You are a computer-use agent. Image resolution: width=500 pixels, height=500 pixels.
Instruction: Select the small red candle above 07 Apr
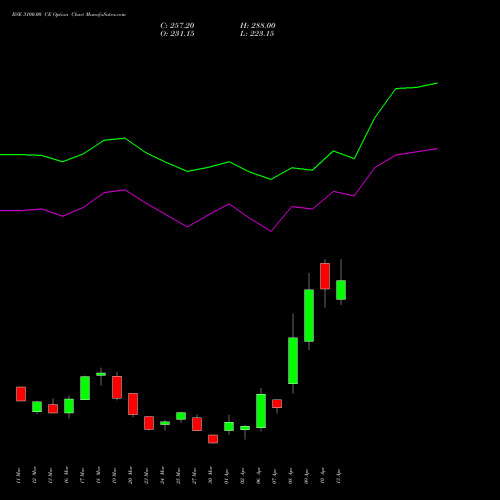point(277,403)
